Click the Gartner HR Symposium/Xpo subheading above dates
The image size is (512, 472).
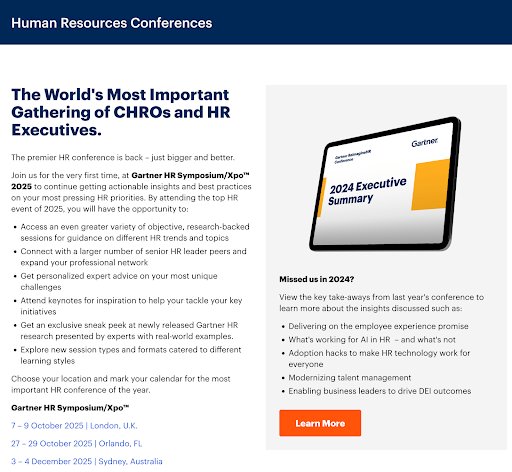(x=70, y=408)
